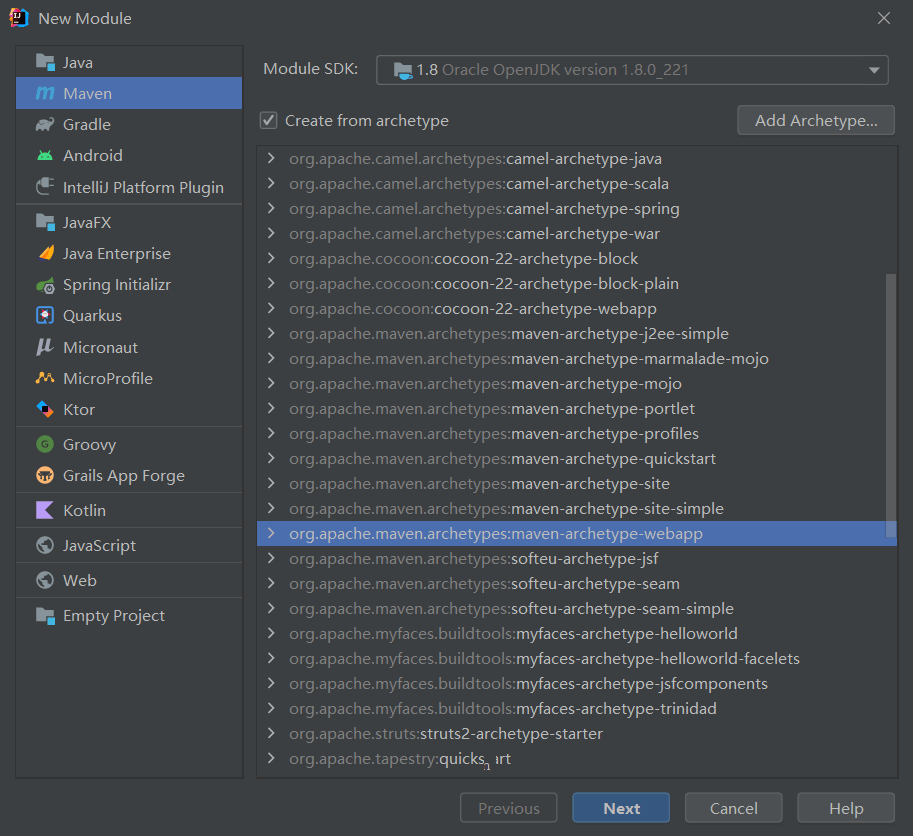Click the MicroProfile icon

point(45,378)
